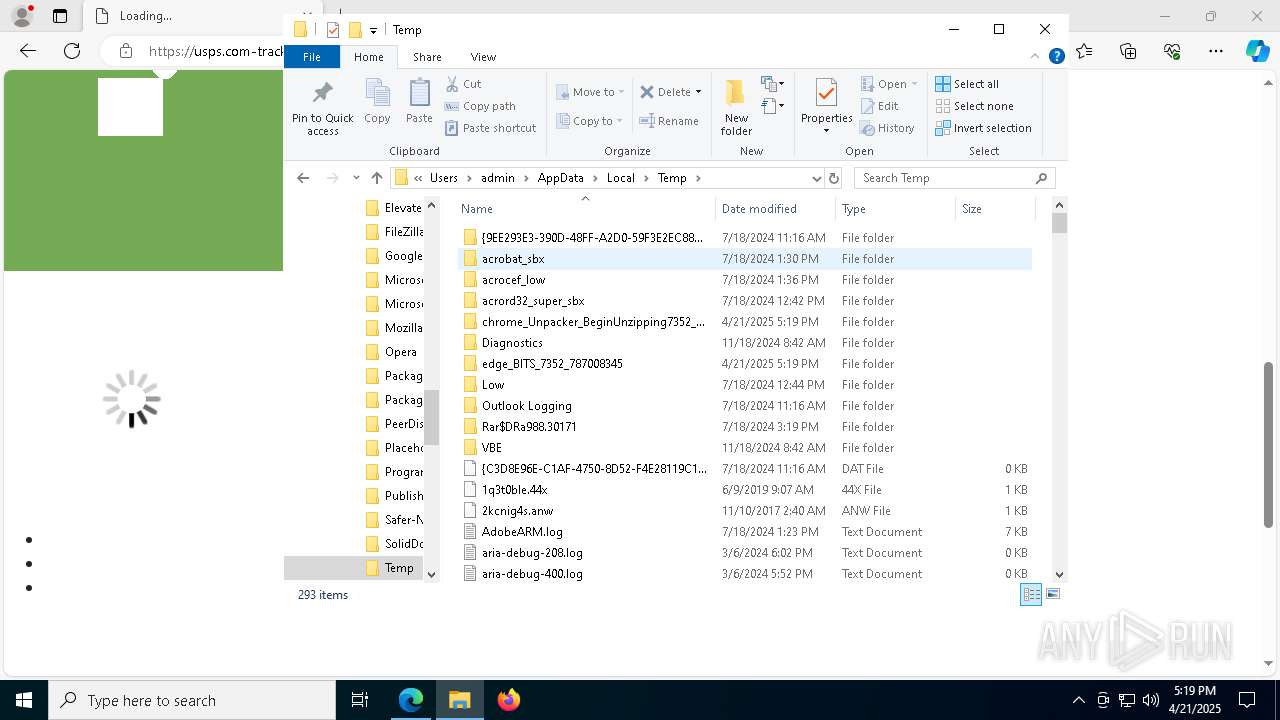Image resolution: width=1280 pixels, height=720 pixels.
Task: Select the acrocef_low folder
Action: coord(745,280)
